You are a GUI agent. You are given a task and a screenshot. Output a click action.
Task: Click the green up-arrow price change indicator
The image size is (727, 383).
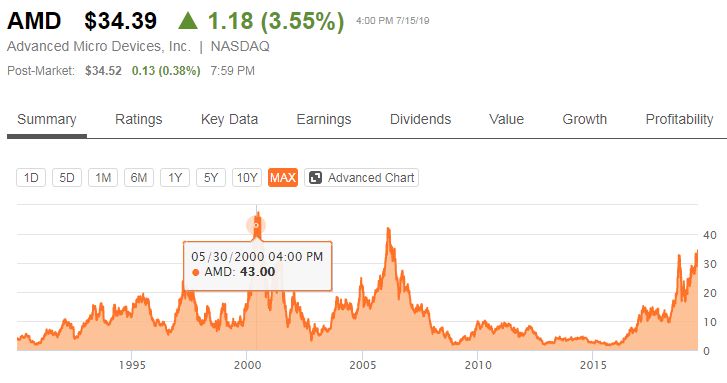click(188, 21)
